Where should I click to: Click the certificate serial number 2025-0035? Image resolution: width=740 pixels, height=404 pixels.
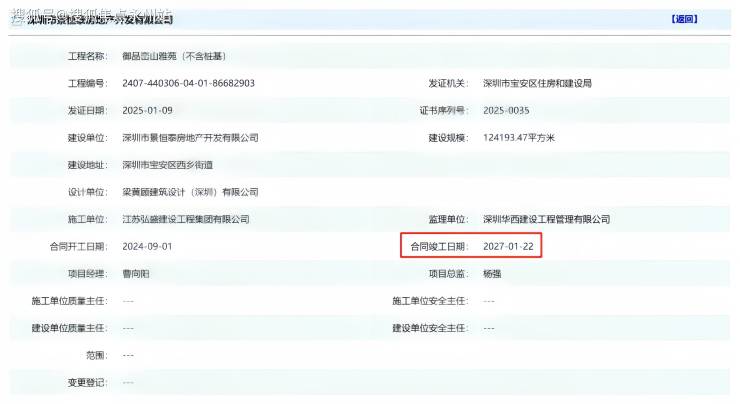(x=506, y=110)
